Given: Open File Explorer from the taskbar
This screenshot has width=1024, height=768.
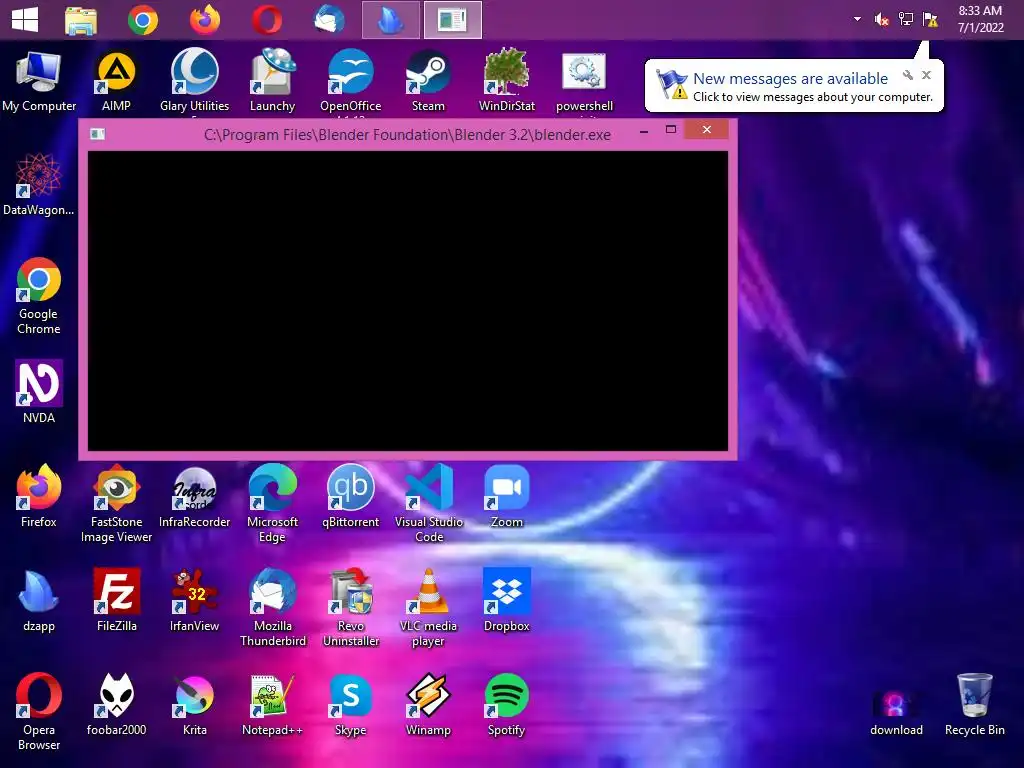Looking at the screenshot, I should click(x=81, y=20).
